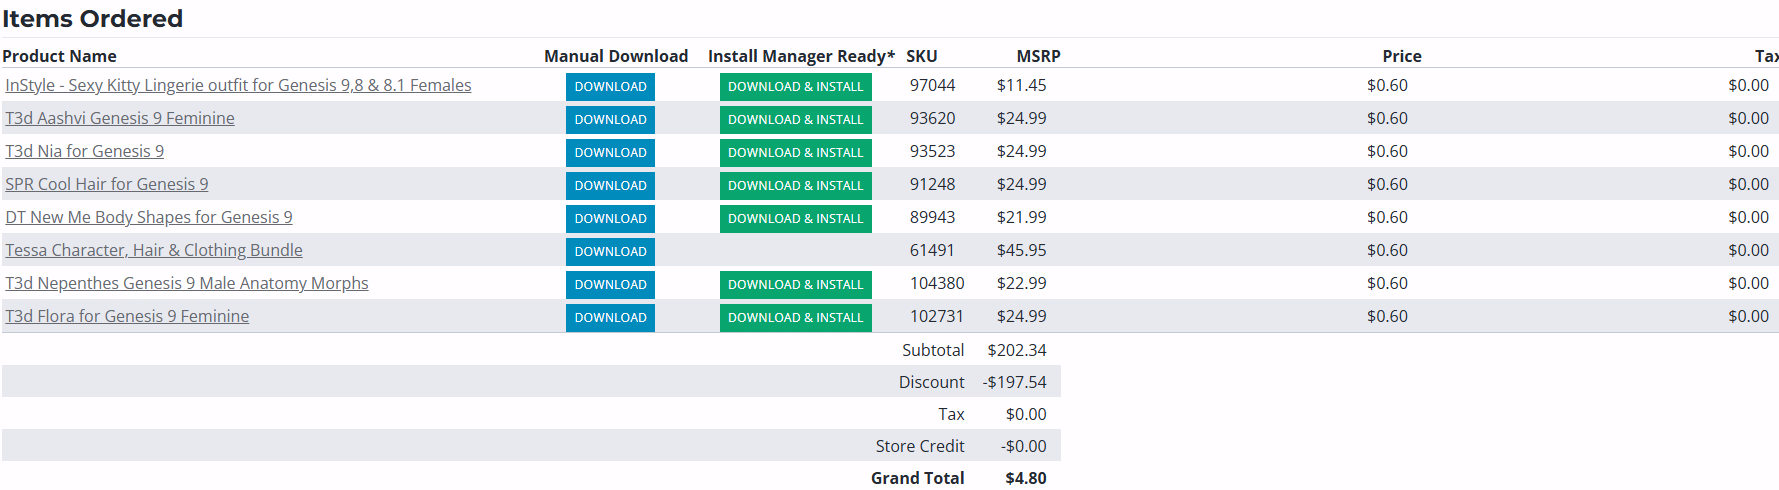Open the SPR Cool Hair for Genesis 9 link
The height and width of the screenshot is (490, 1779).
pyautogui.click(x=107, y=184)
